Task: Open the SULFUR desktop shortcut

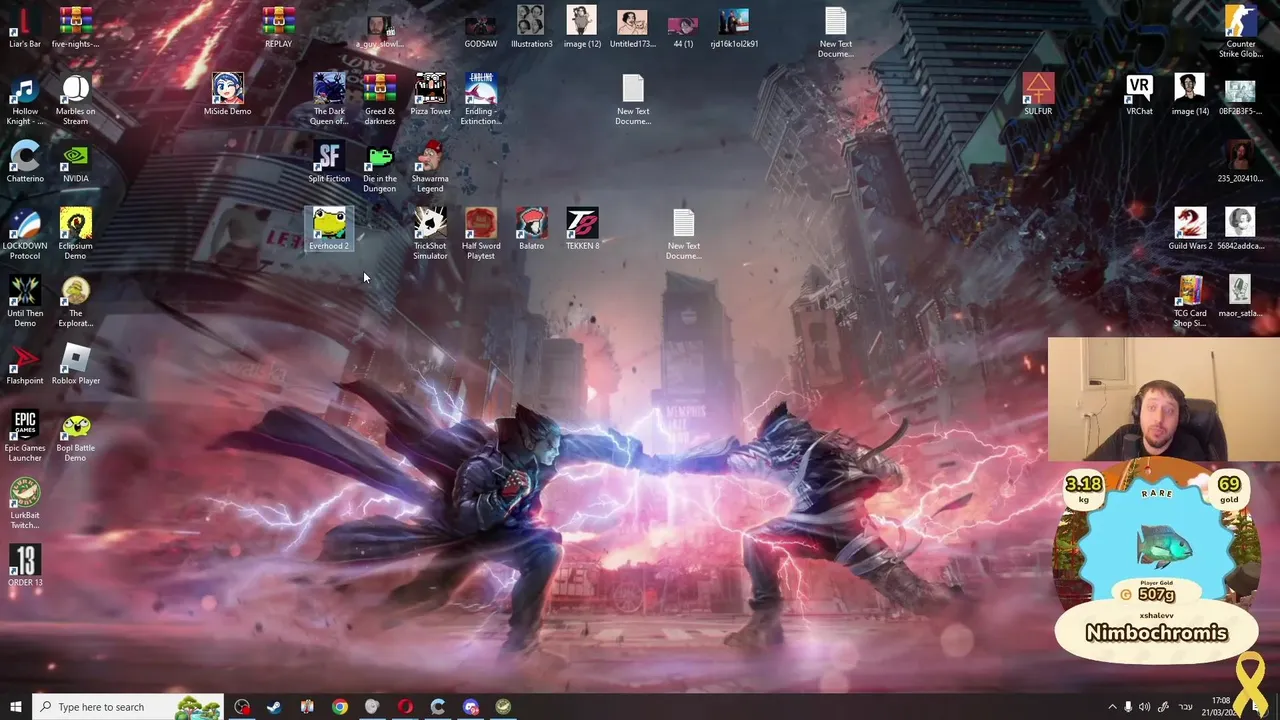Action: coord(1038,95)
